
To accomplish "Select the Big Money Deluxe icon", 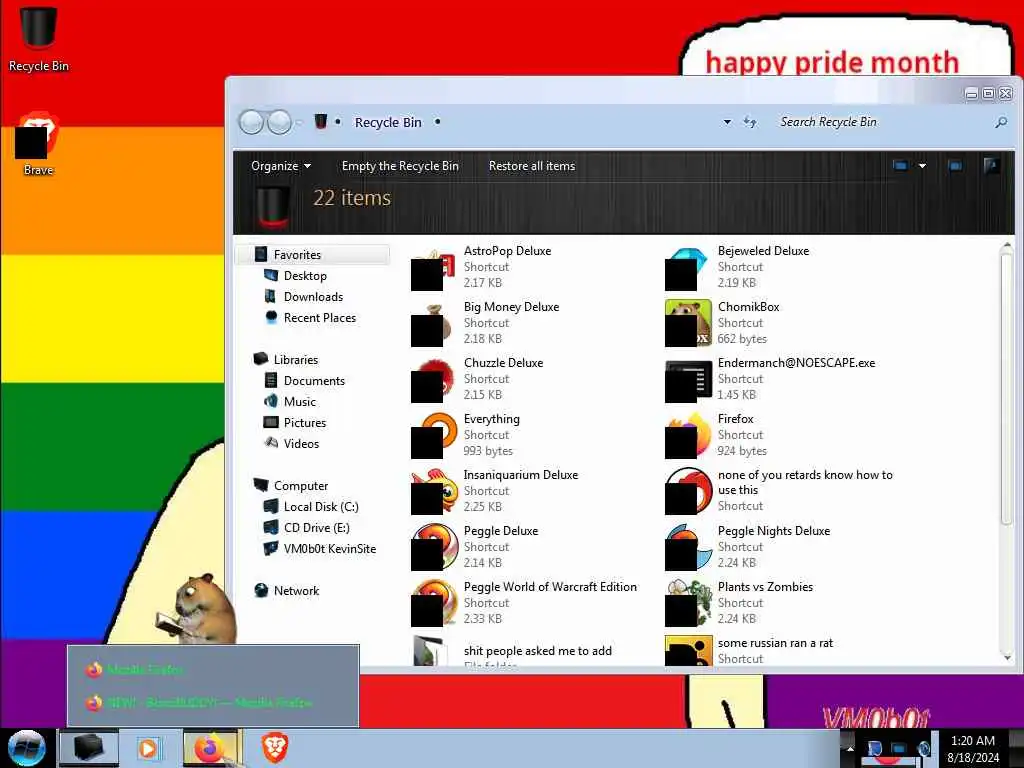I will (x=433, y=324).
